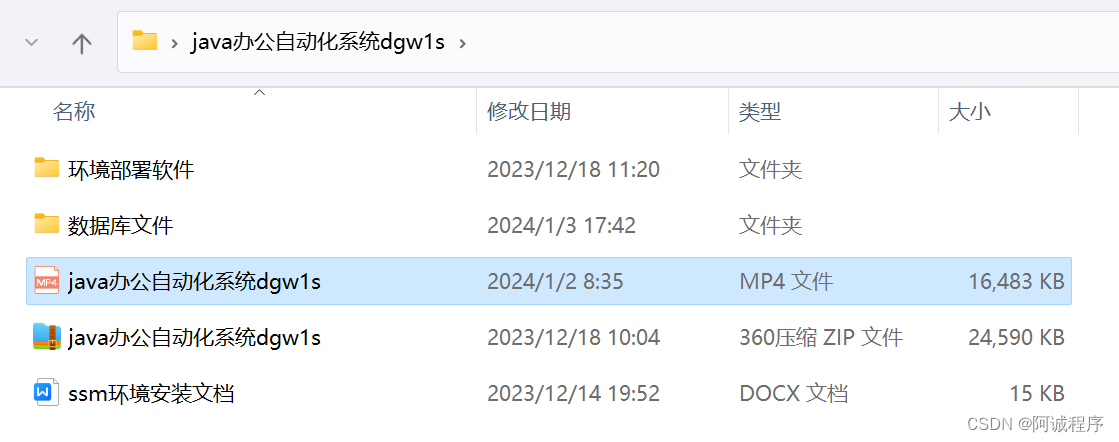Expand chevron after java办公自动化系统dgw1s breadcrumb
Screen dimensions: 1119x442
click(462, 44)
